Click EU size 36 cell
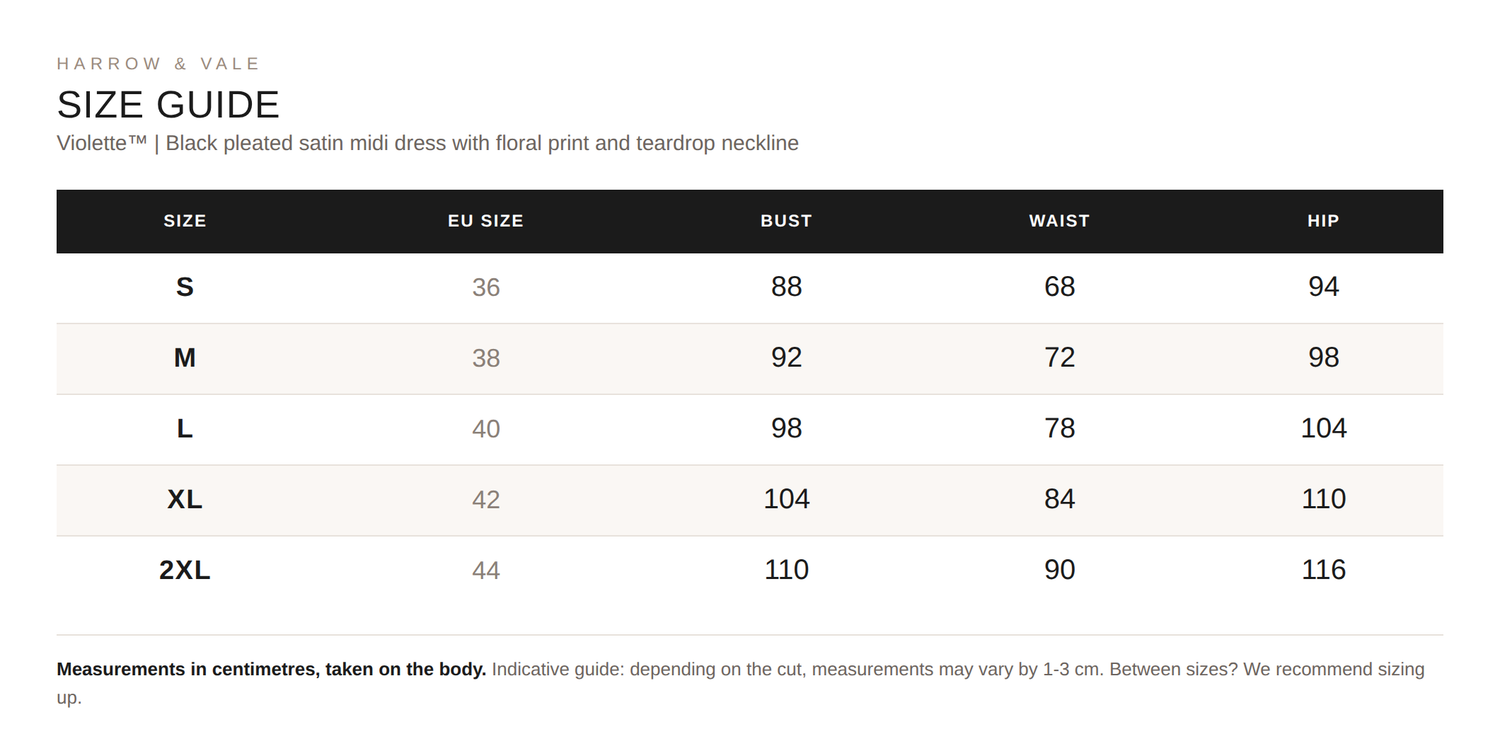 pyautogui.click(x=486, y=288)
